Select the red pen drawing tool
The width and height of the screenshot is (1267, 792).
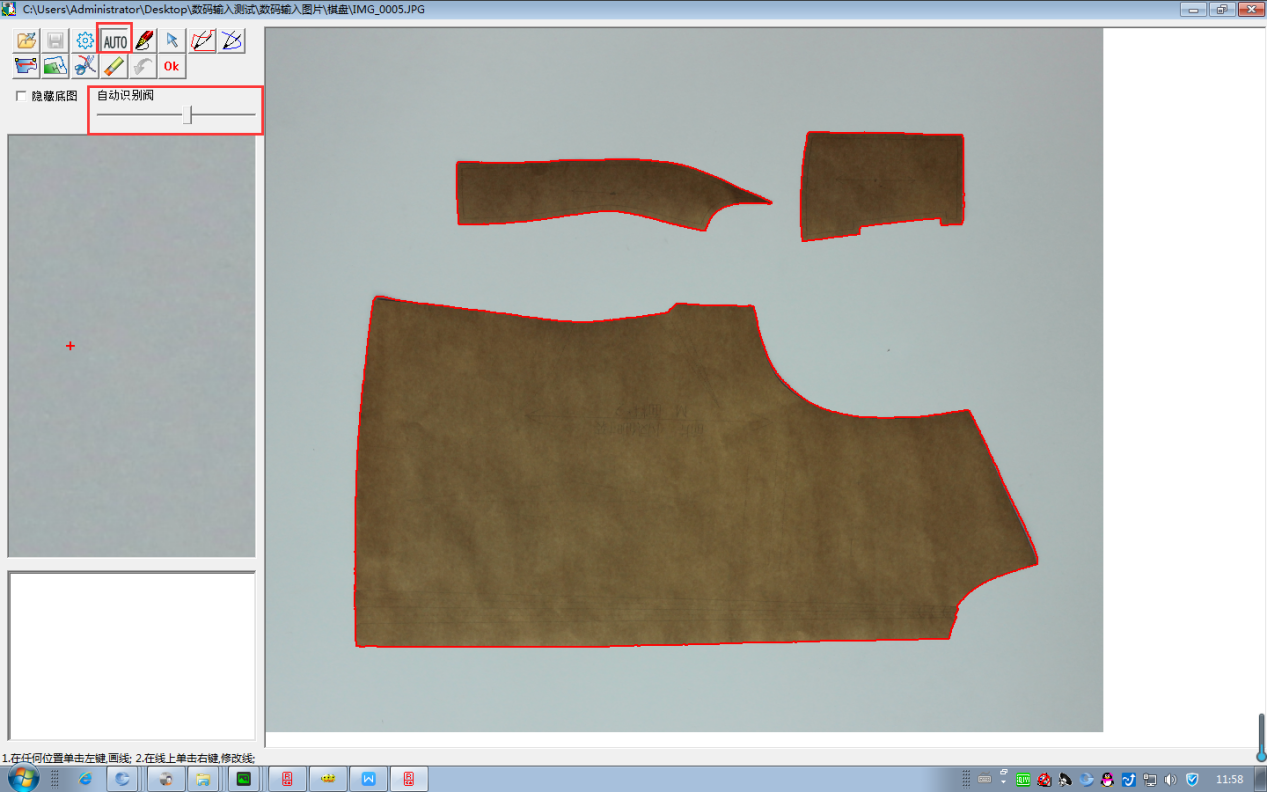pyautogui.click(x=144, y=41)
